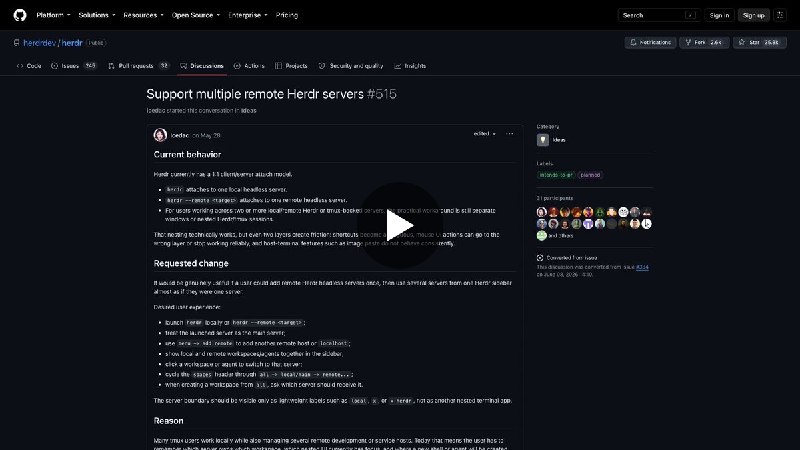Image resolution: width=800 pixels, height=450 pixels.
Task: Open the Projects tab
Action: pyautogui.click(x=291, y=66)
